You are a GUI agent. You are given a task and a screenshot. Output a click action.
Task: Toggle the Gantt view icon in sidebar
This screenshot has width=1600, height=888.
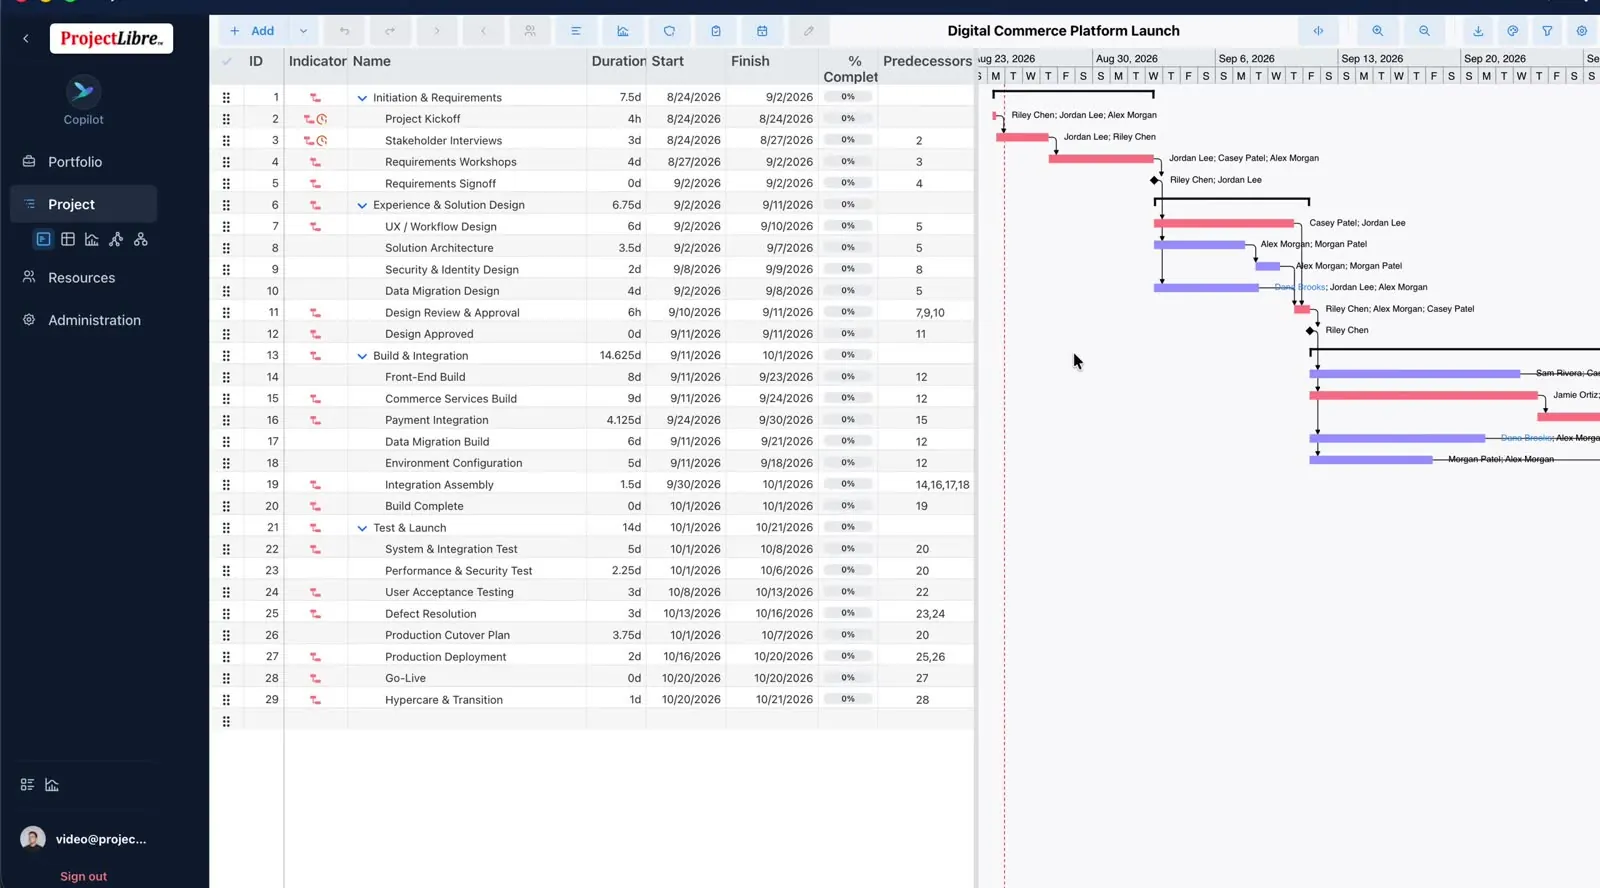[x=43, y=239]
